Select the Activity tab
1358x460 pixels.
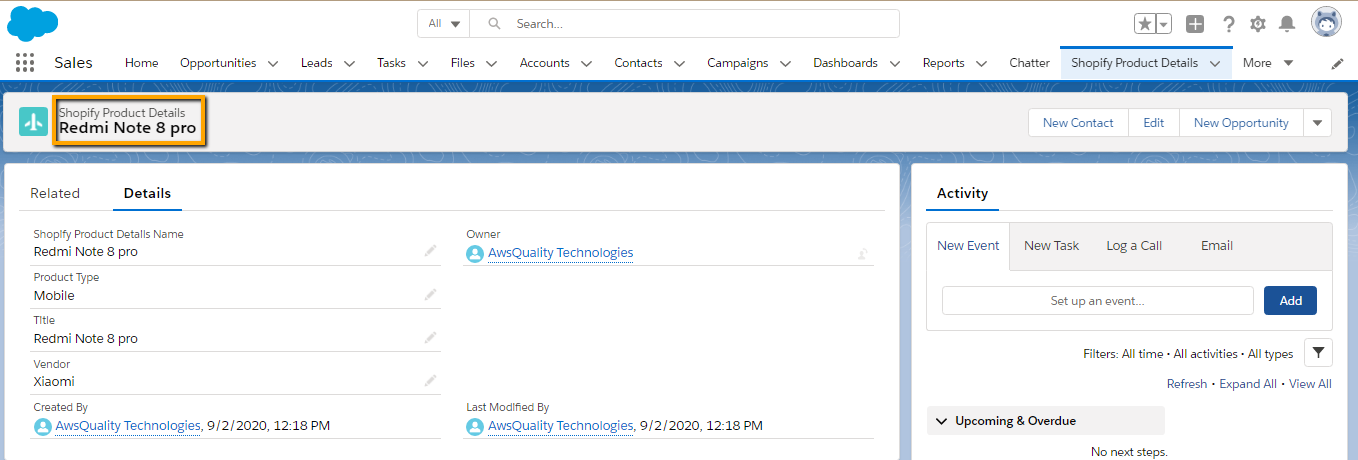click(962, 193)
